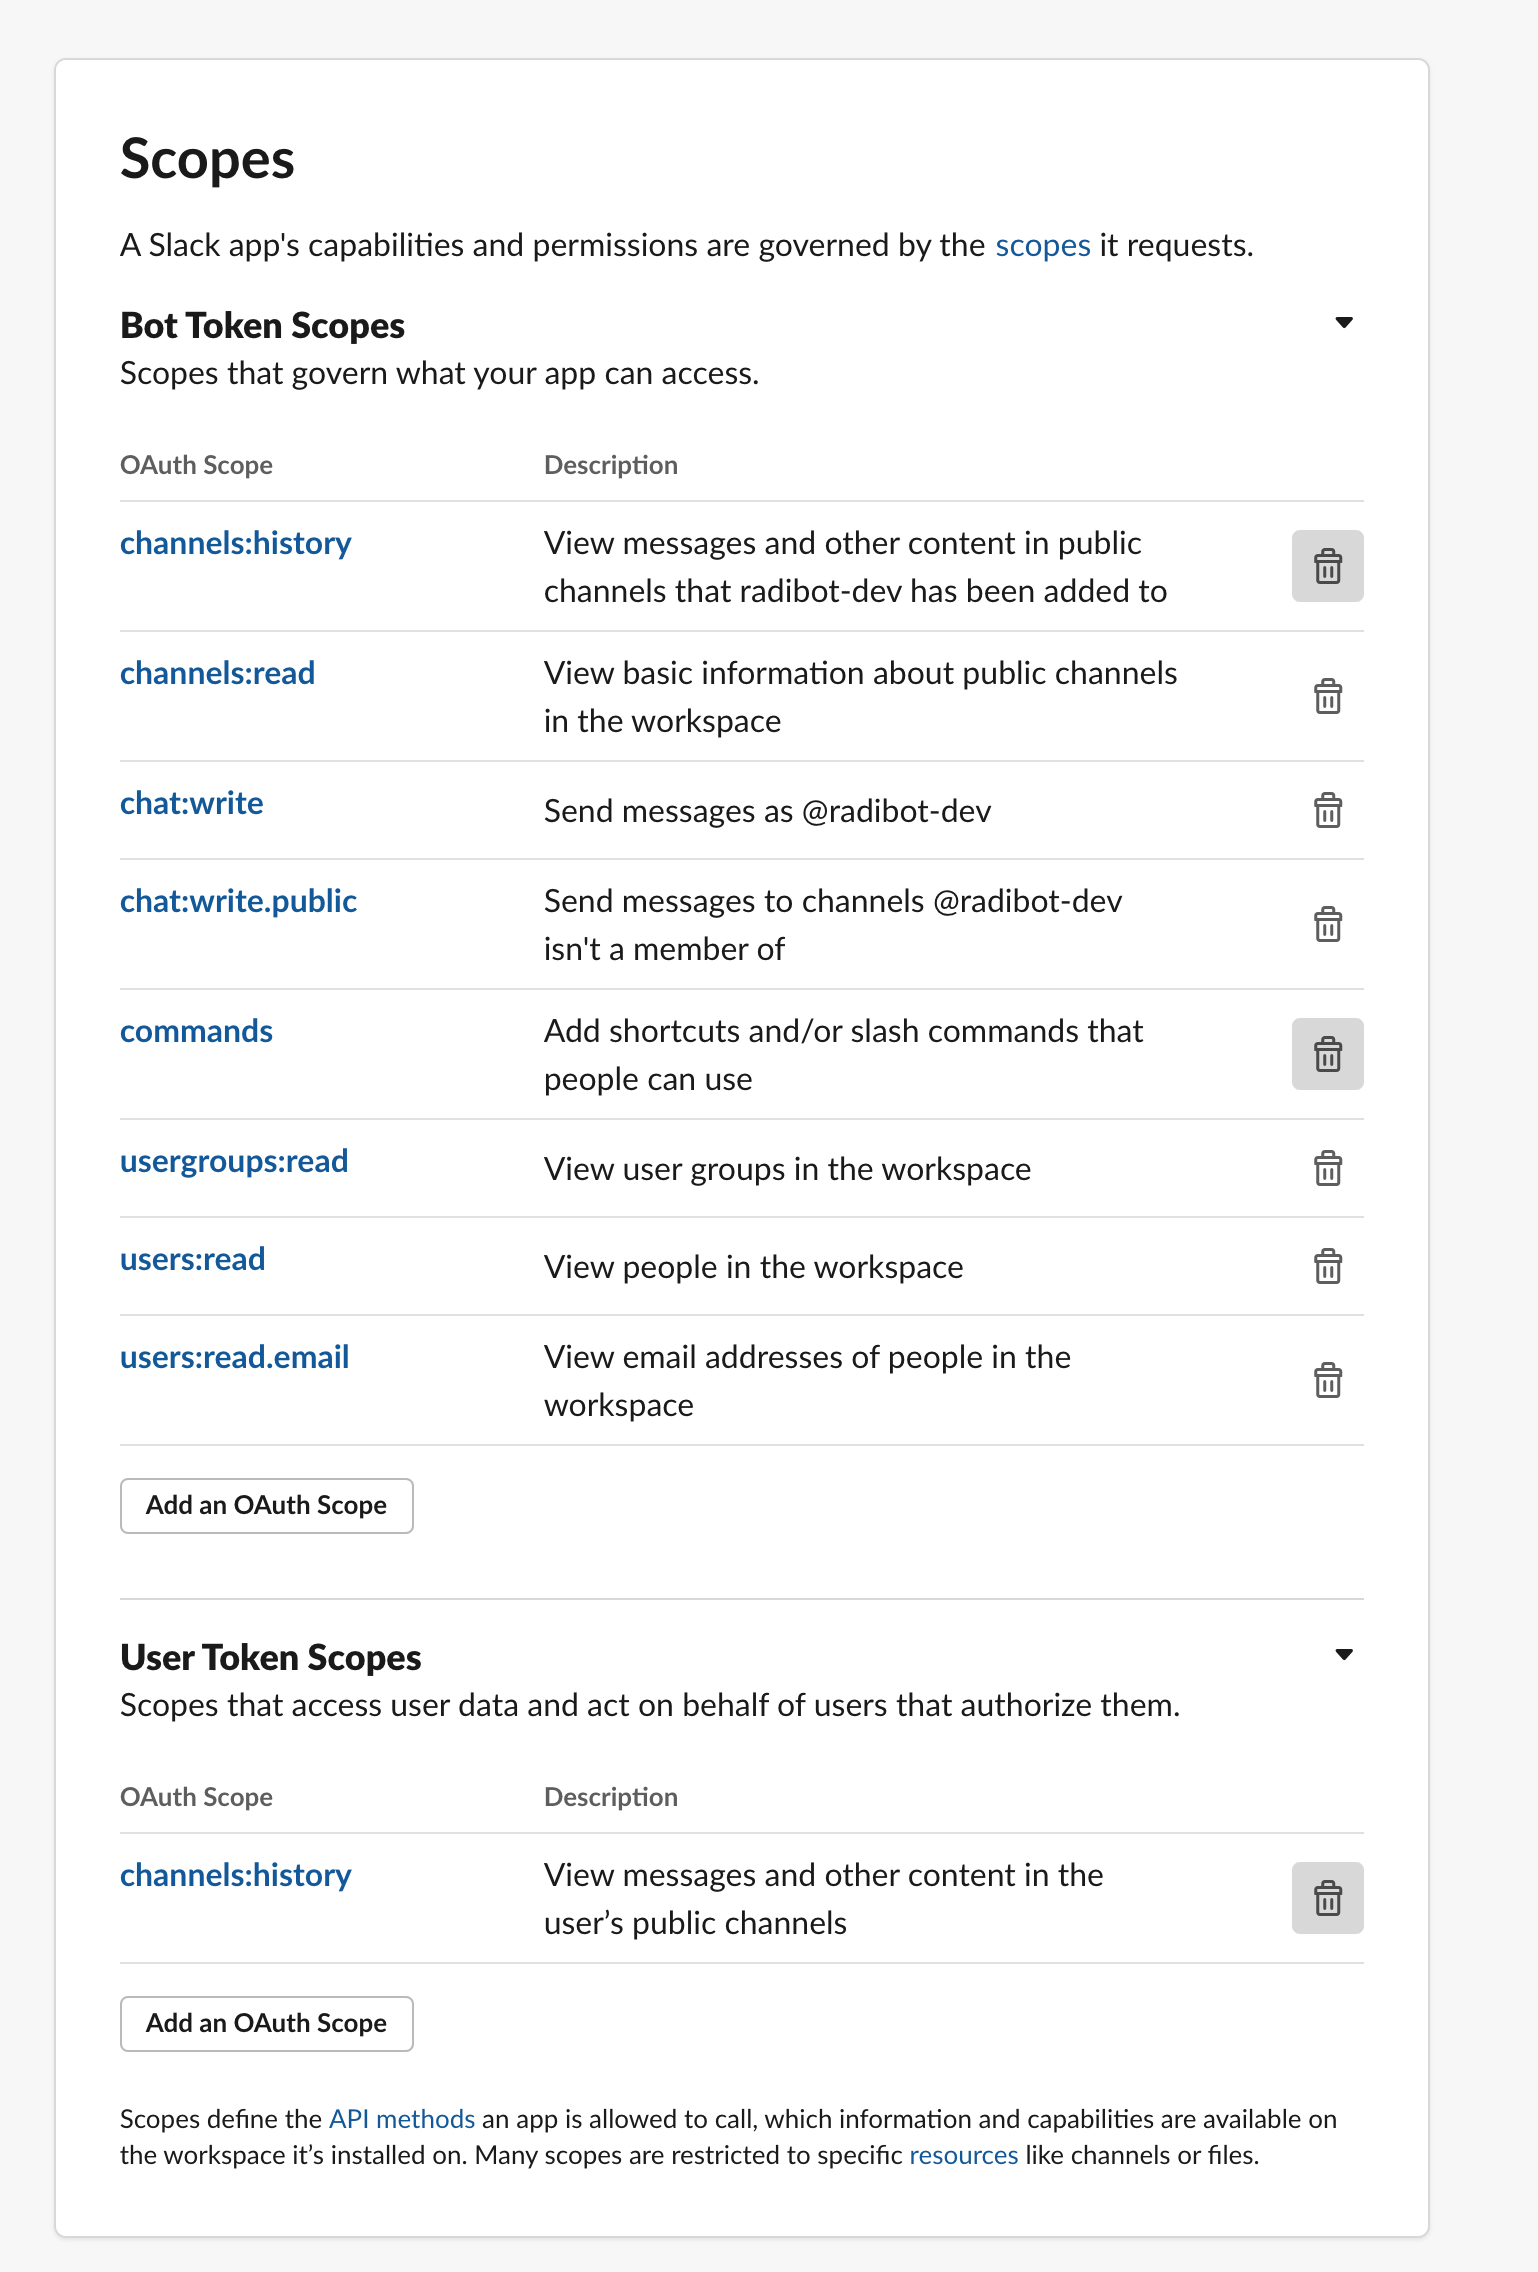Image resolution: width=1538 pixels, height=2272 pixels.
Task: Open the resources link in footer
Action: click(x=963, y=2155)
